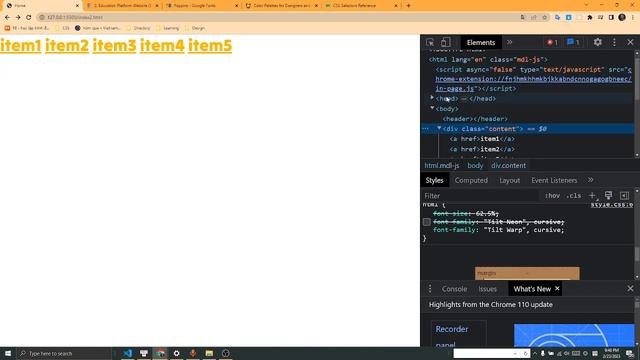Collapse the body element node

pyautogui.click(x=432, y=108)
